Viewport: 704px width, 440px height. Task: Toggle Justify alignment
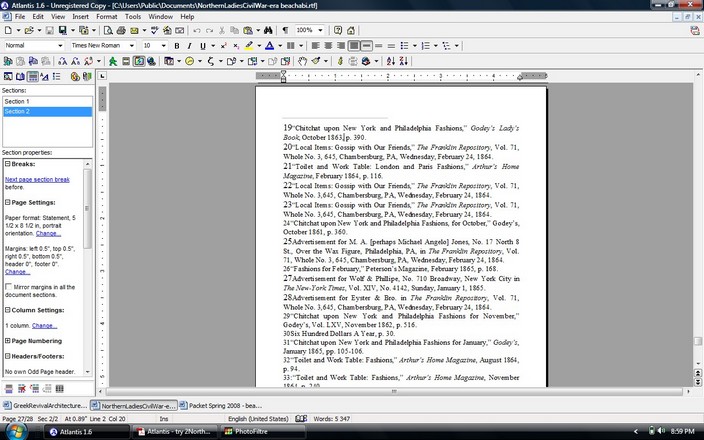coord(354,46)
